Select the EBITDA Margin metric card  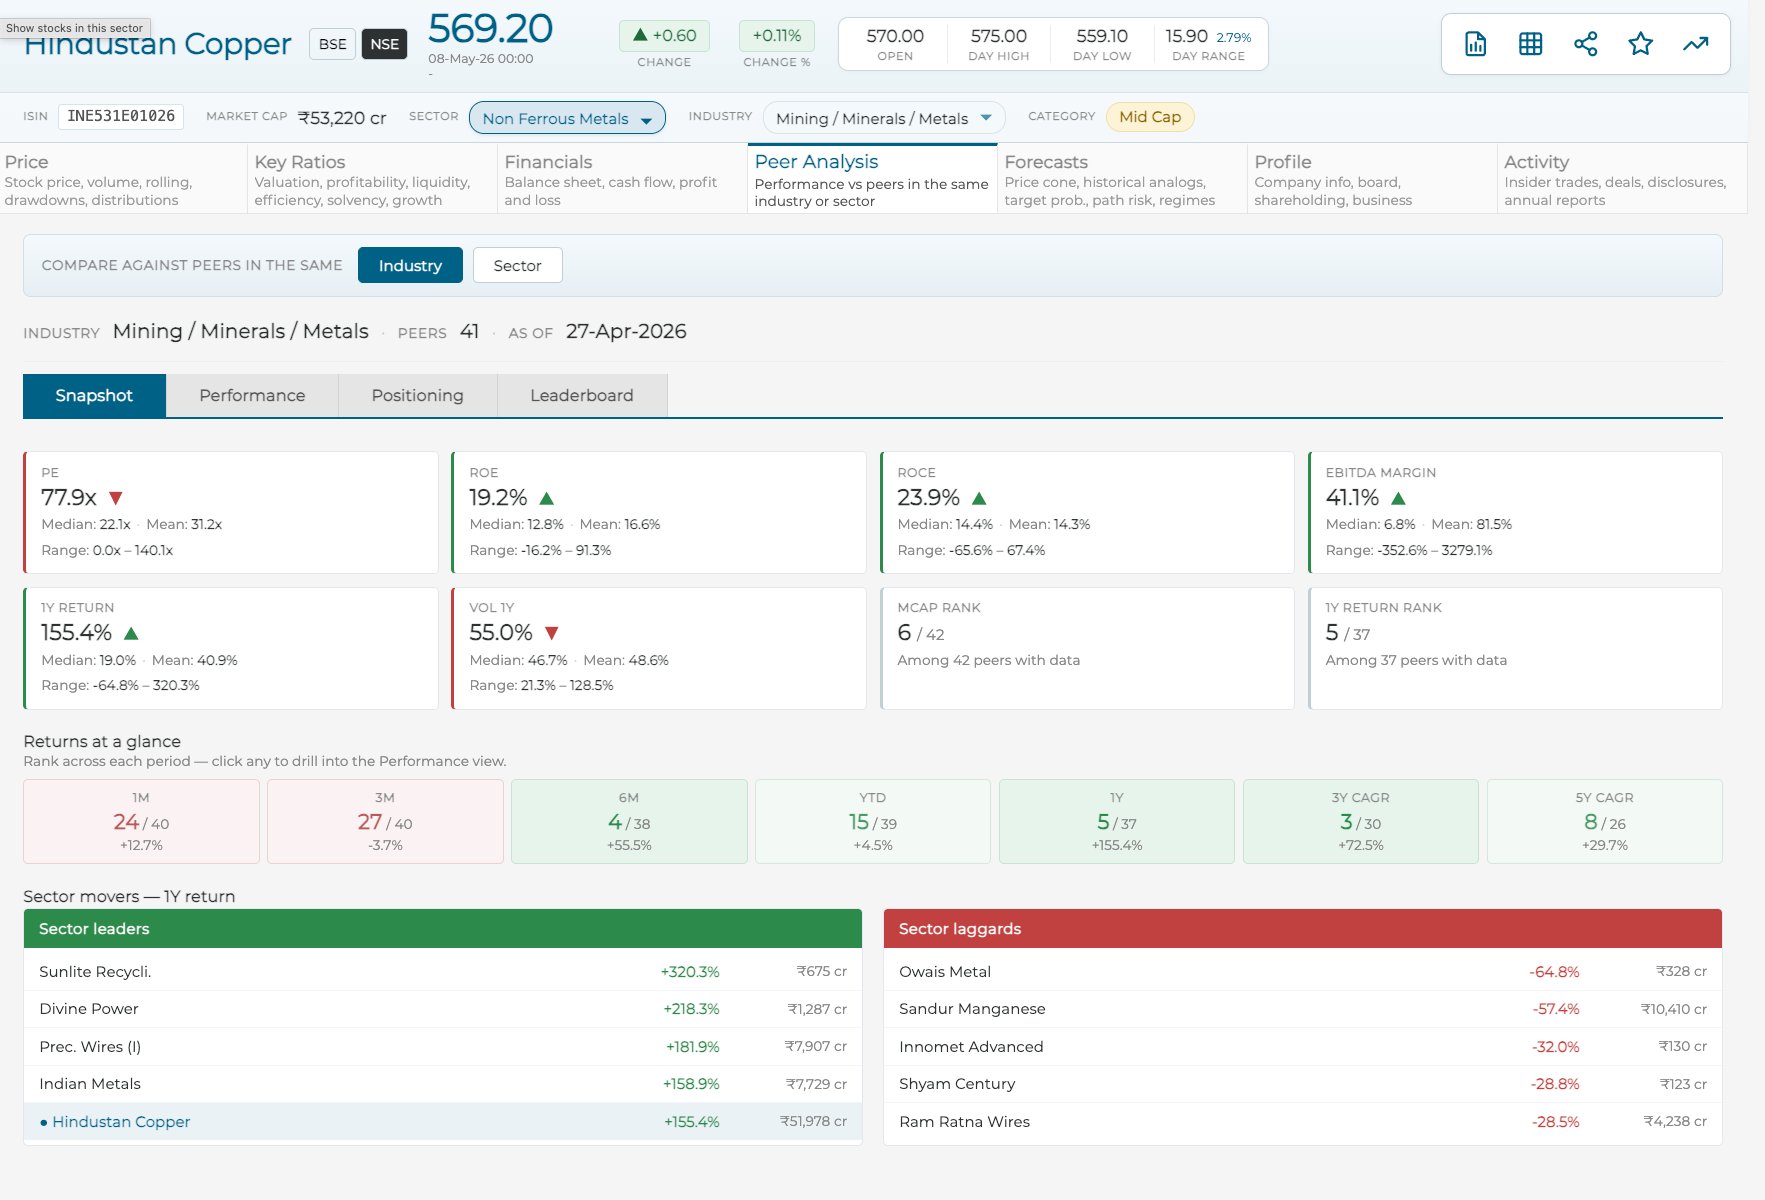pos(1515,512)
